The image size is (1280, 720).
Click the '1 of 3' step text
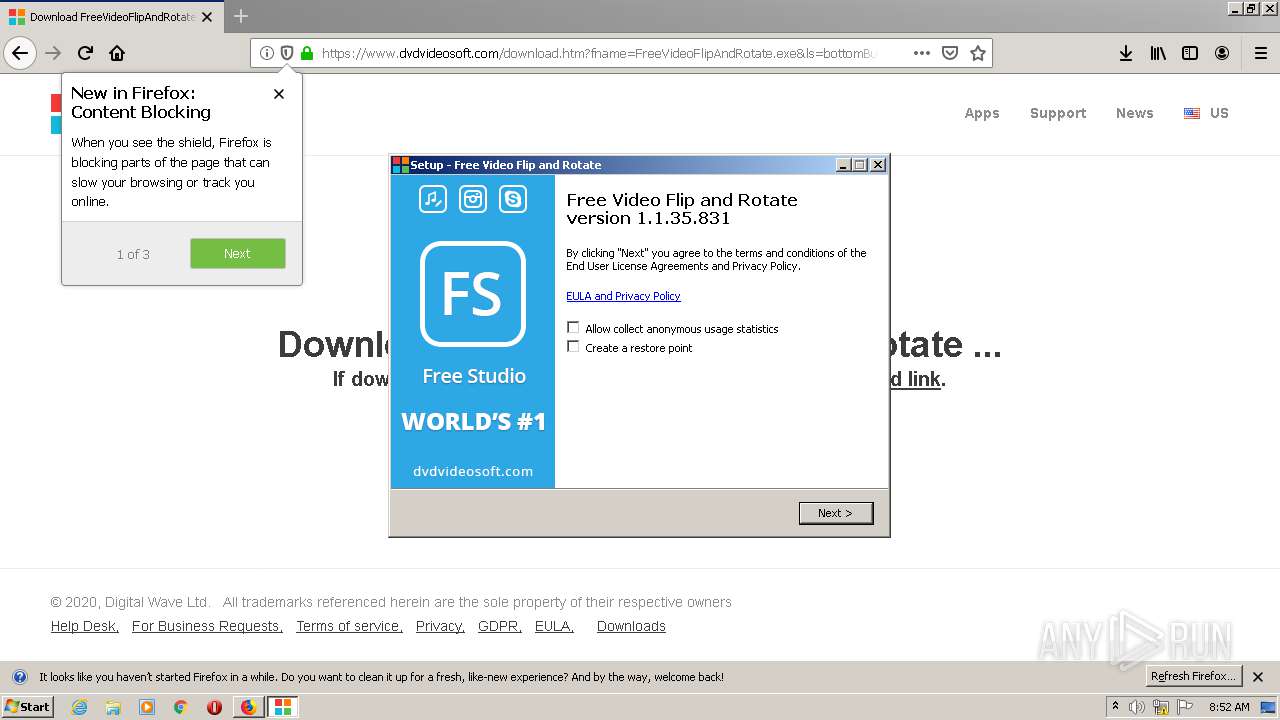tap(133, 254)
